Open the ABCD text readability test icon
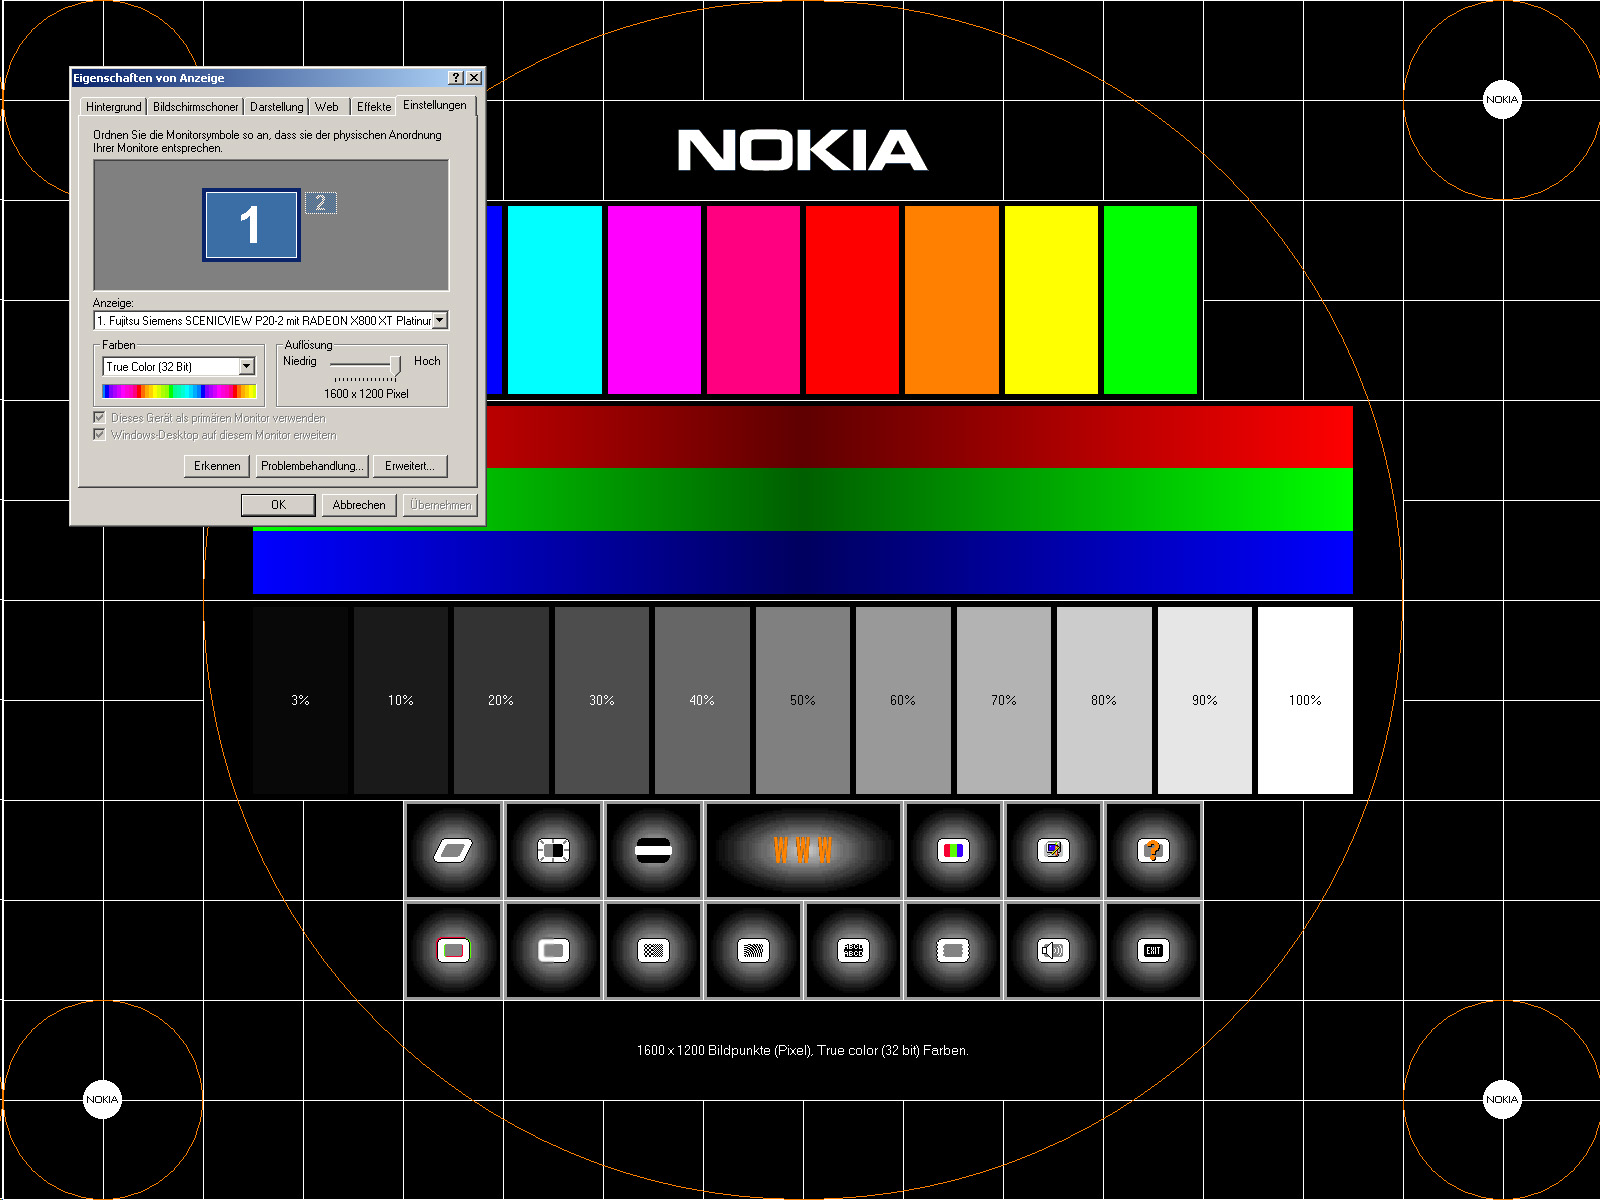Image resolution: width=1600 pixels, height=1200 pixels. pyautogui.click(x=853, y=950)
